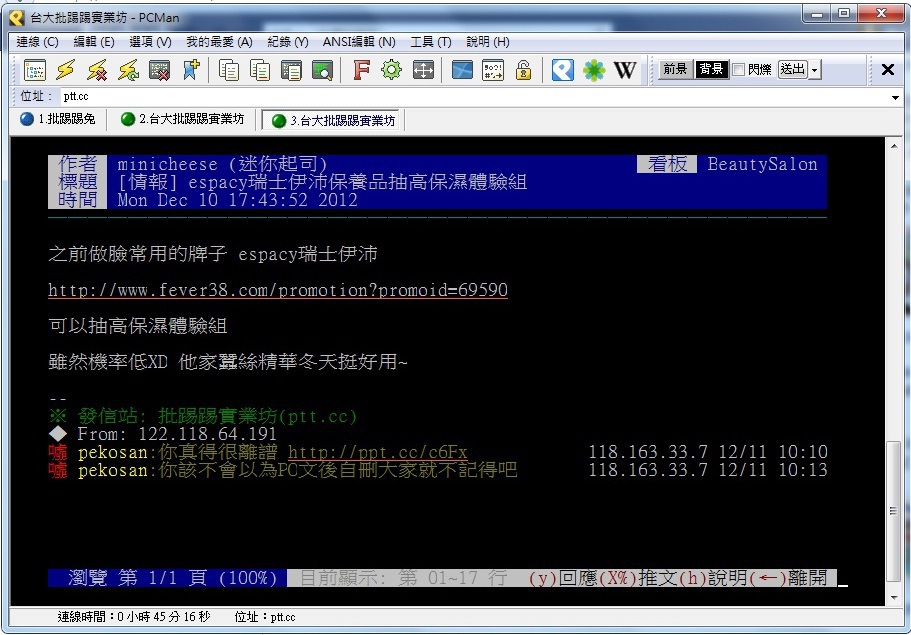Click the lightning disconnect icon with red X

pos(97,70)
